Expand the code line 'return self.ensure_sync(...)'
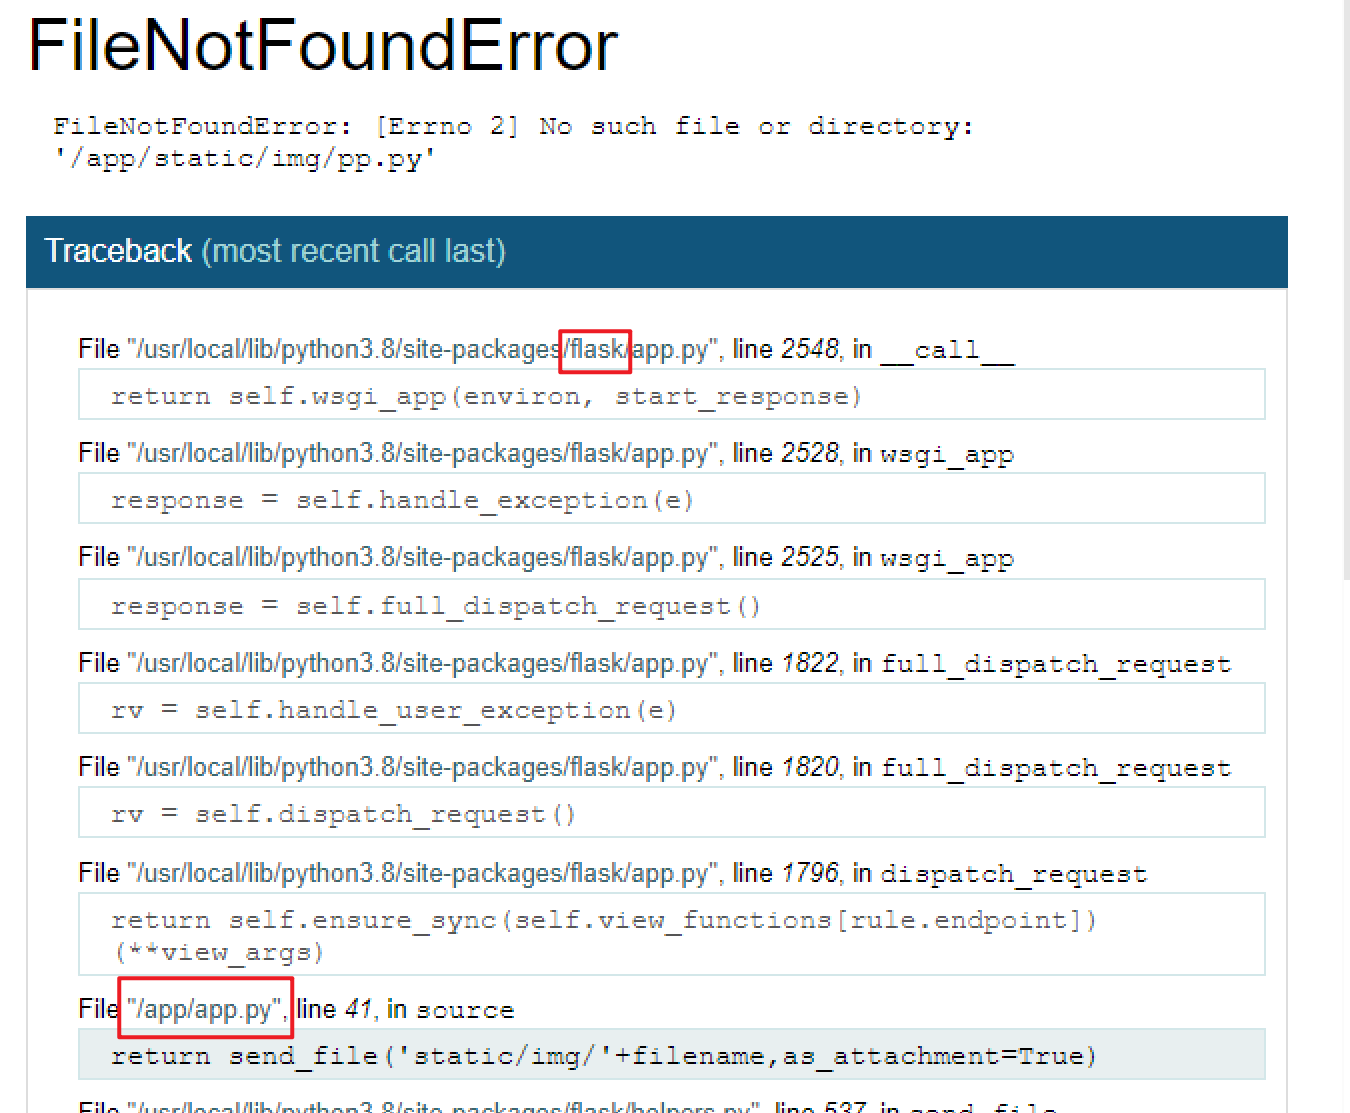 [x=671, y=934]
